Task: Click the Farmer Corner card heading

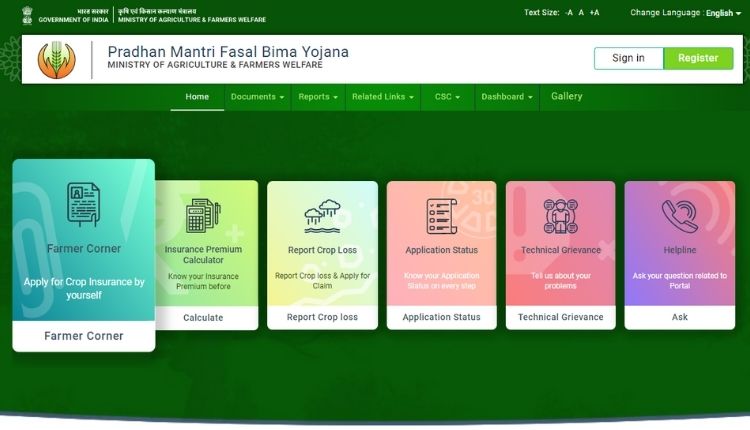Action: pos(84,249)
